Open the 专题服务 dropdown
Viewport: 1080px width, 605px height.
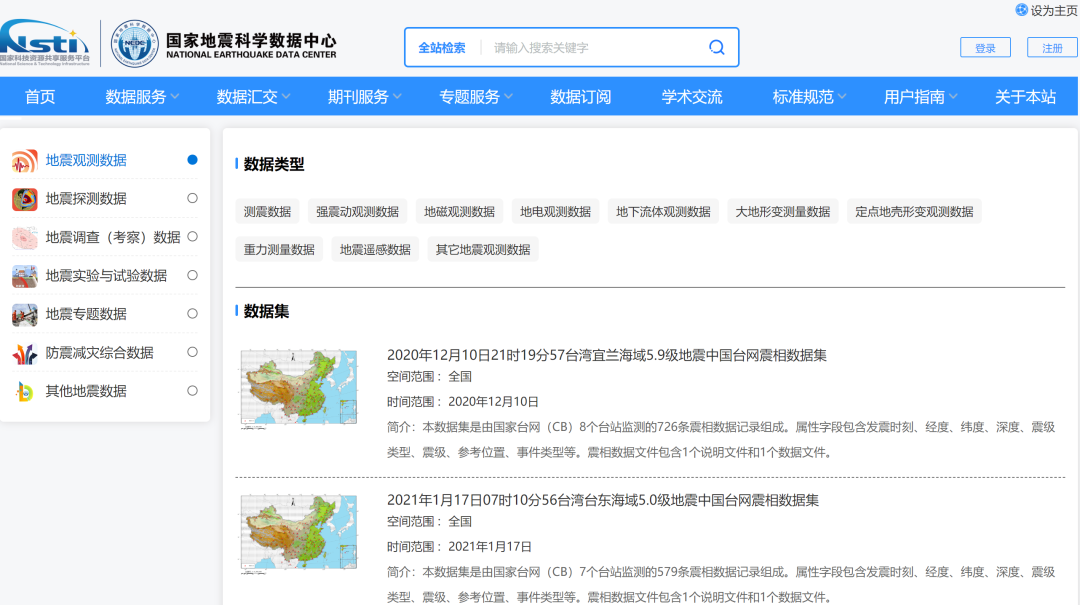(x=470, y=96)
